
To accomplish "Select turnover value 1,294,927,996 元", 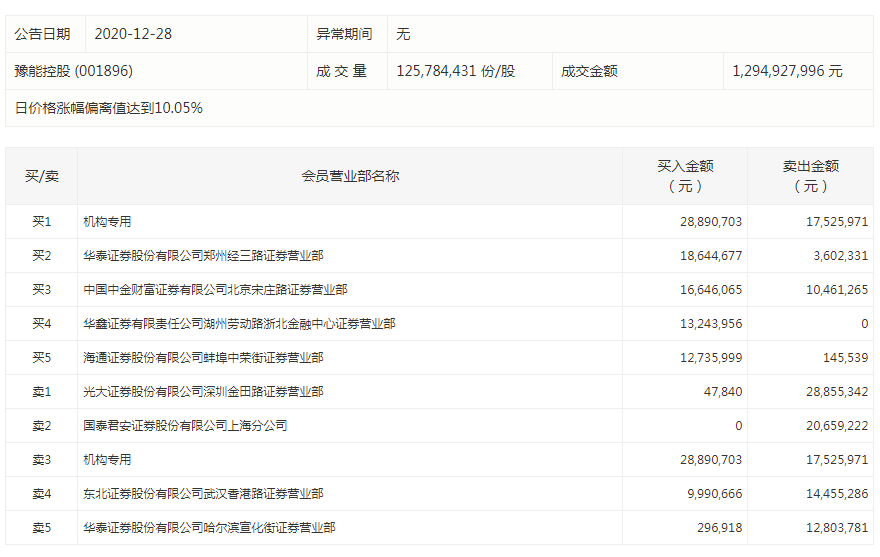I will pyautogui.click(x=787, y=71).
